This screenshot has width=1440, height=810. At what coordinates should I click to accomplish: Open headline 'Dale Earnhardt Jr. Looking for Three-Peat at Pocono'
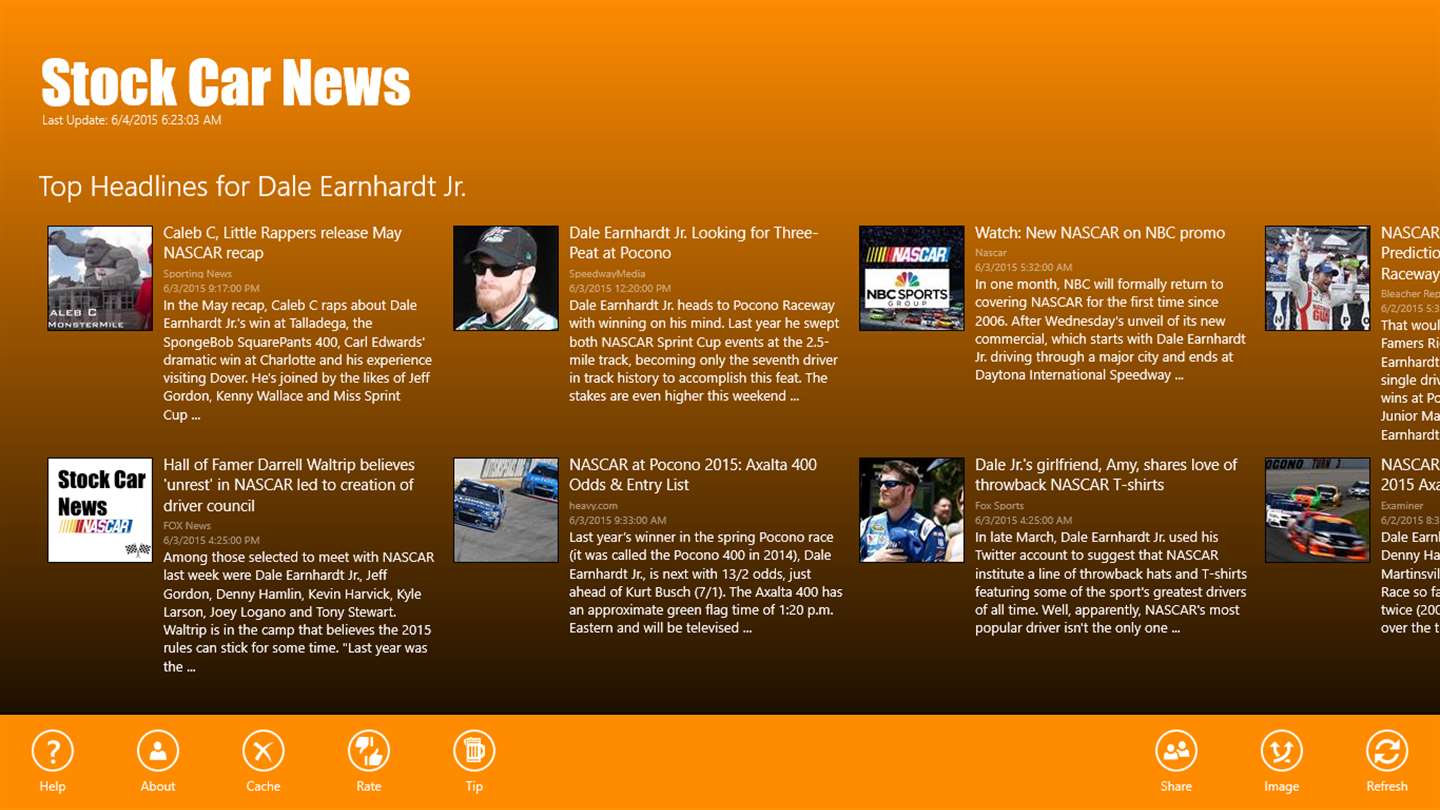pos(694,243)
